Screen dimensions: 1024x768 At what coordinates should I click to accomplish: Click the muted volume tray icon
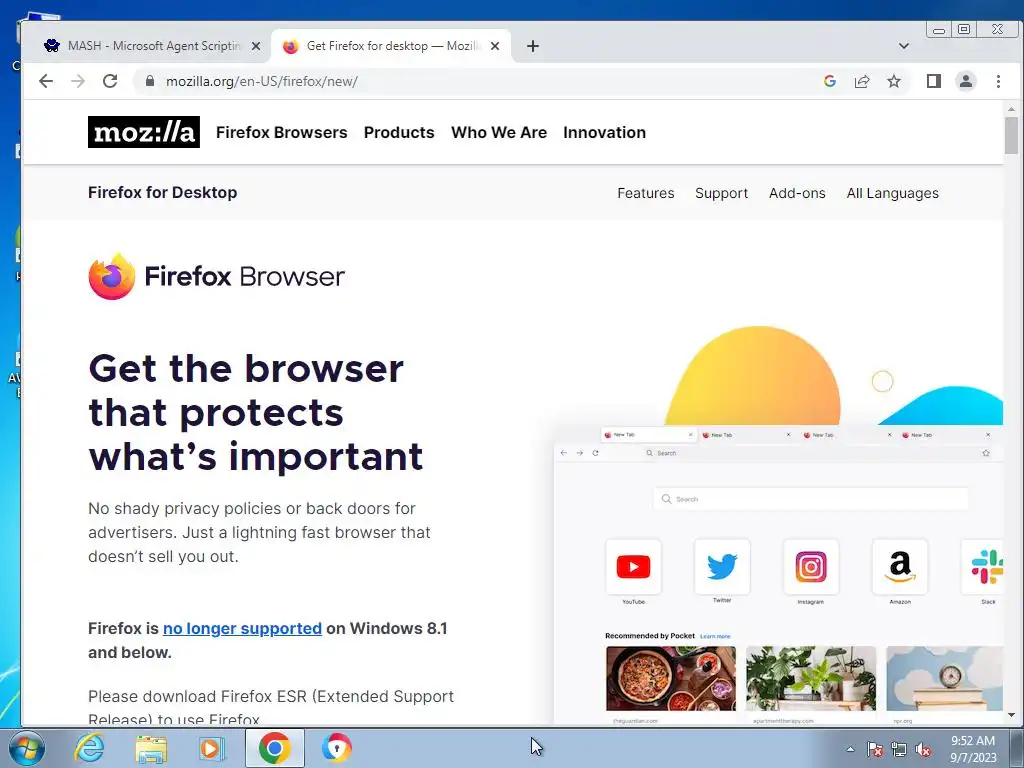(923, 749)
